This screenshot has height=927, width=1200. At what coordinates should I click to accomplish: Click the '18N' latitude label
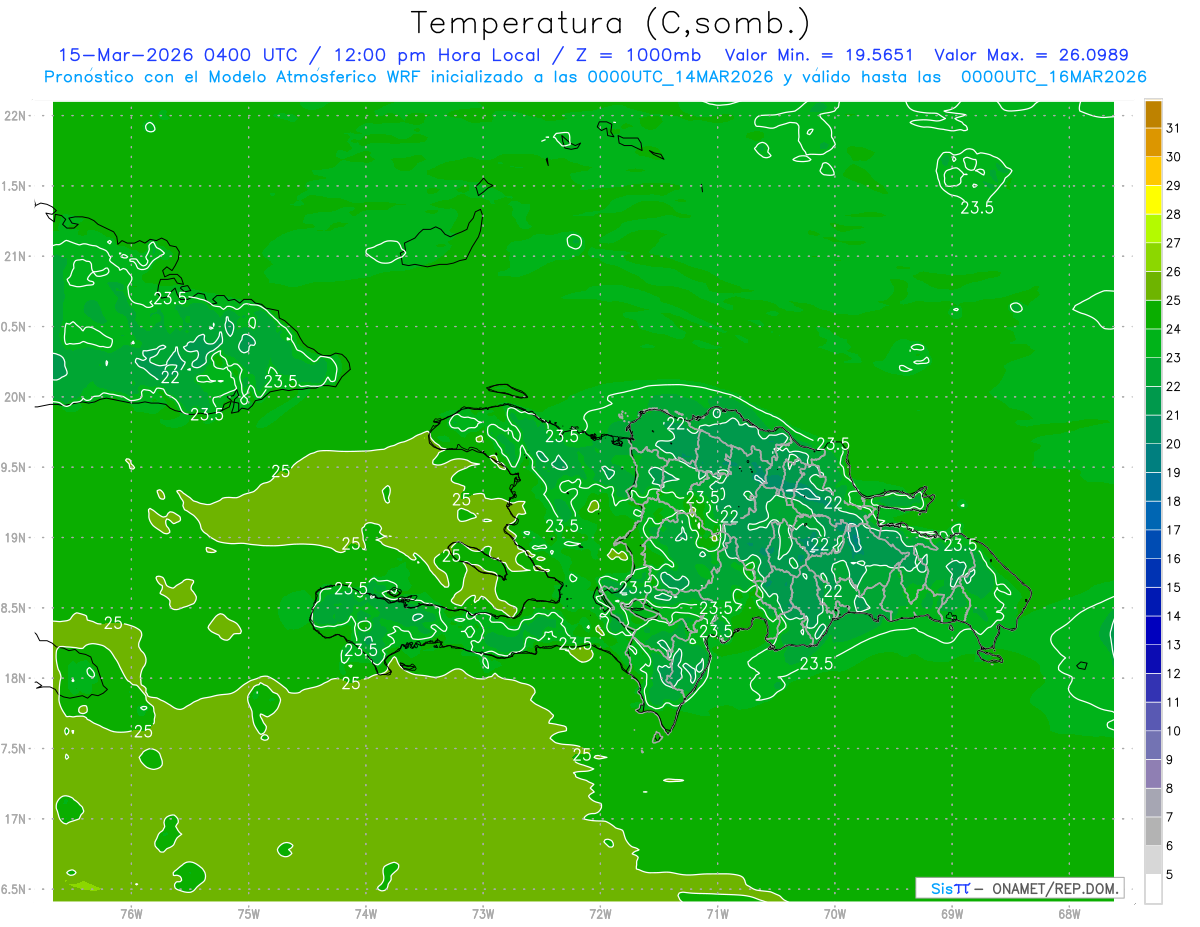[x=16, y=678]
